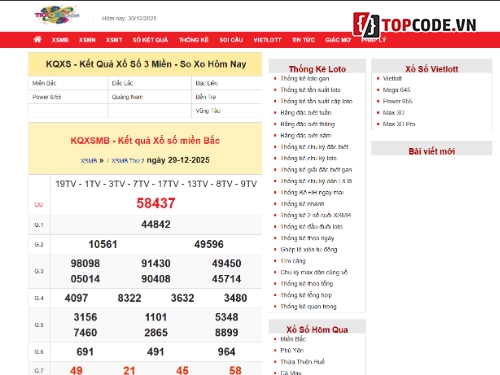500x375 pixels.
Task: Click second prize number 10561
Action: [103, 244]
